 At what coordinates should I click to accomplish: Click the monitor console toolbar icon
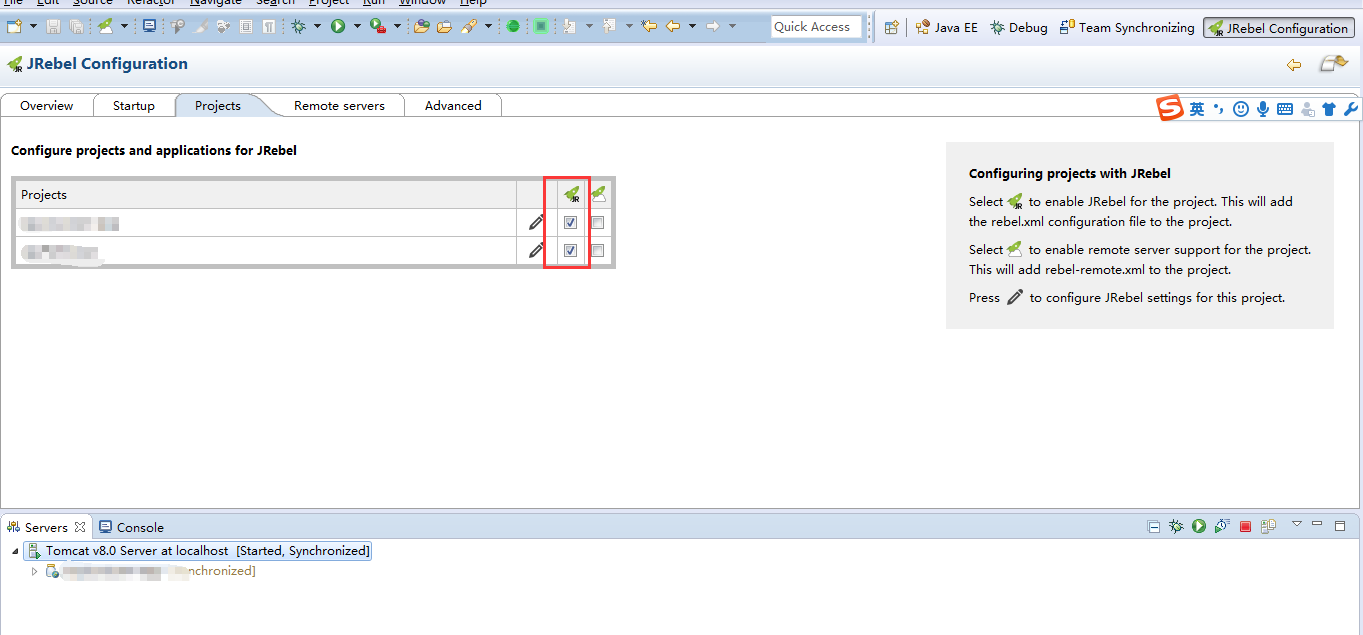149,26
